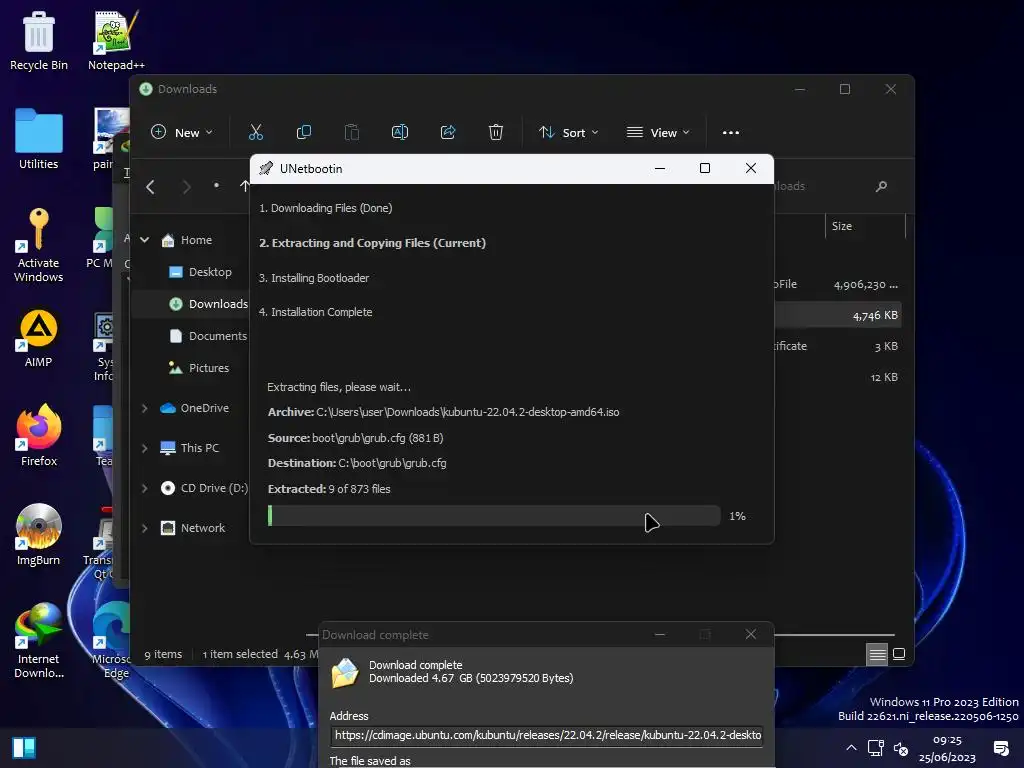Click the Address URL field in Download complete

[x=547, y=735]
